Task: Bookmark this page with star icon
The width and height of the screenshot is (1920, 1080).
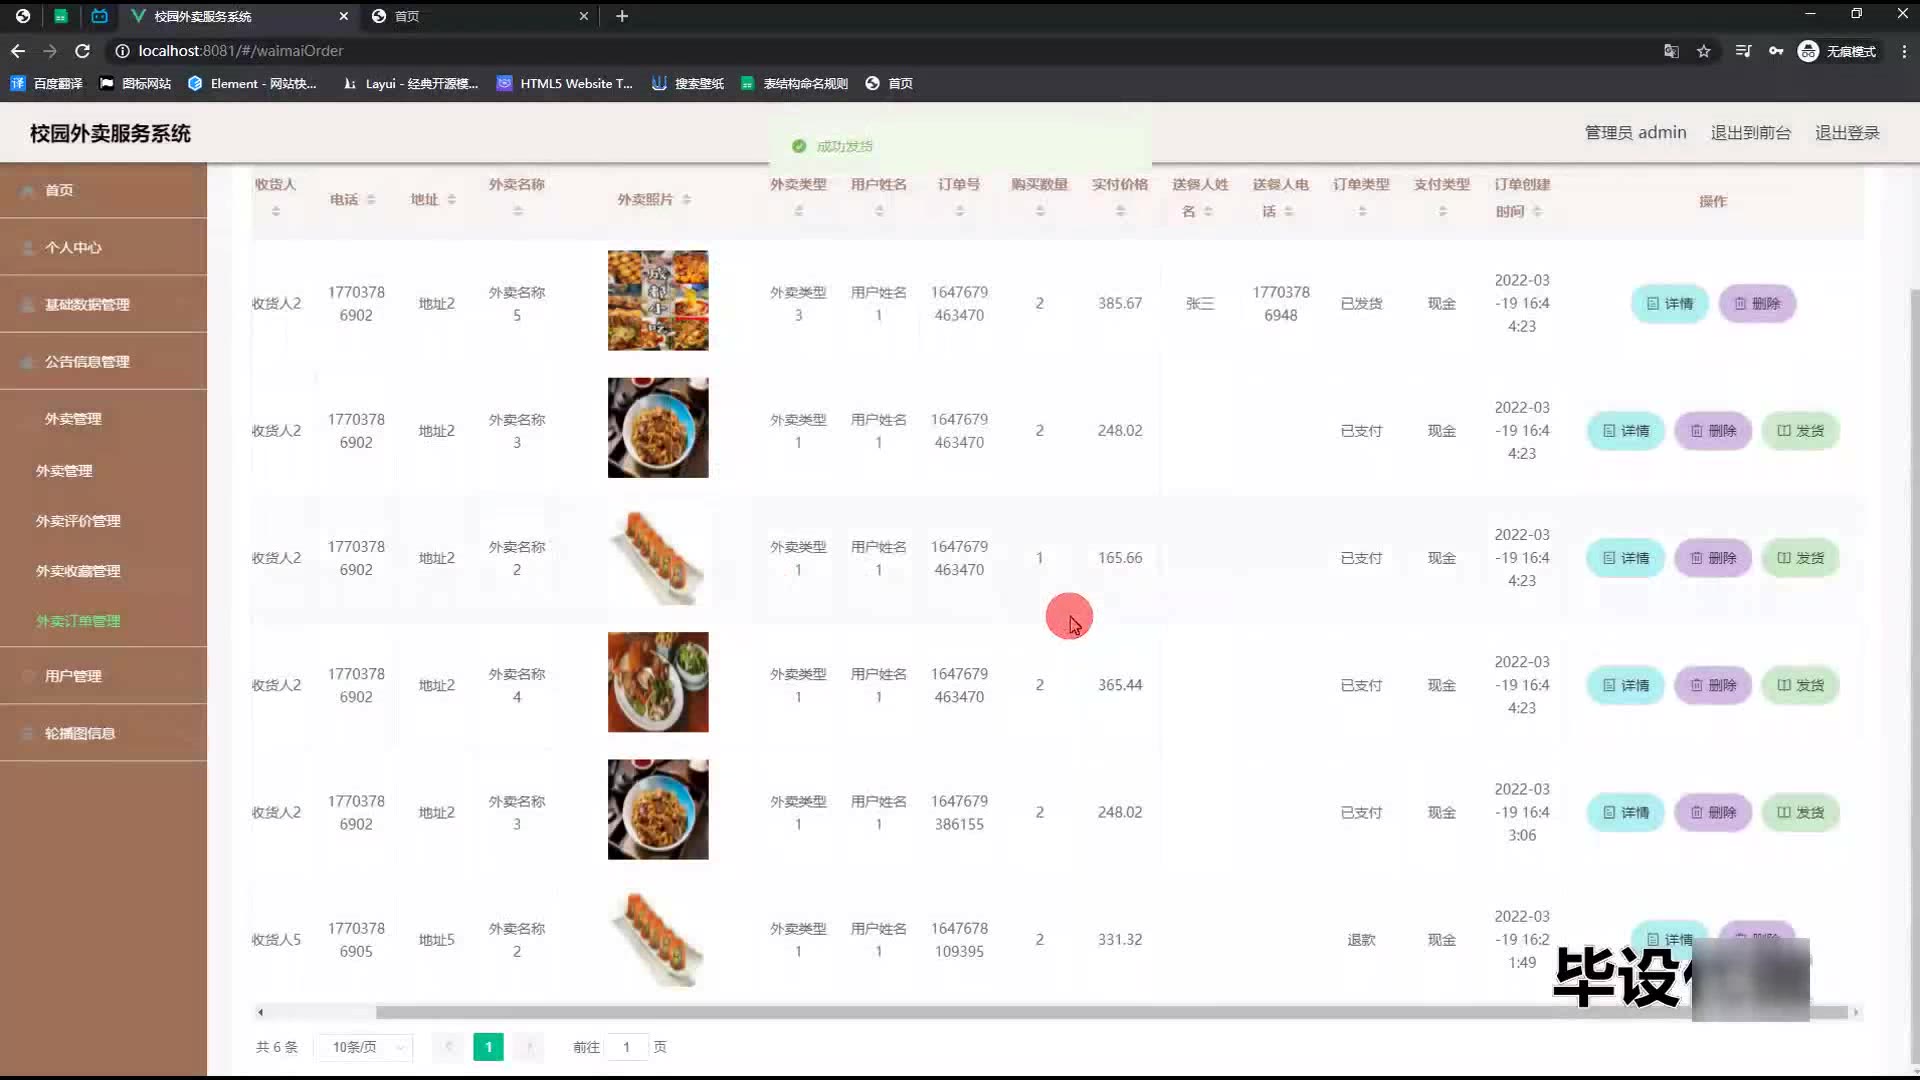Action: (x=1704, y=51)
